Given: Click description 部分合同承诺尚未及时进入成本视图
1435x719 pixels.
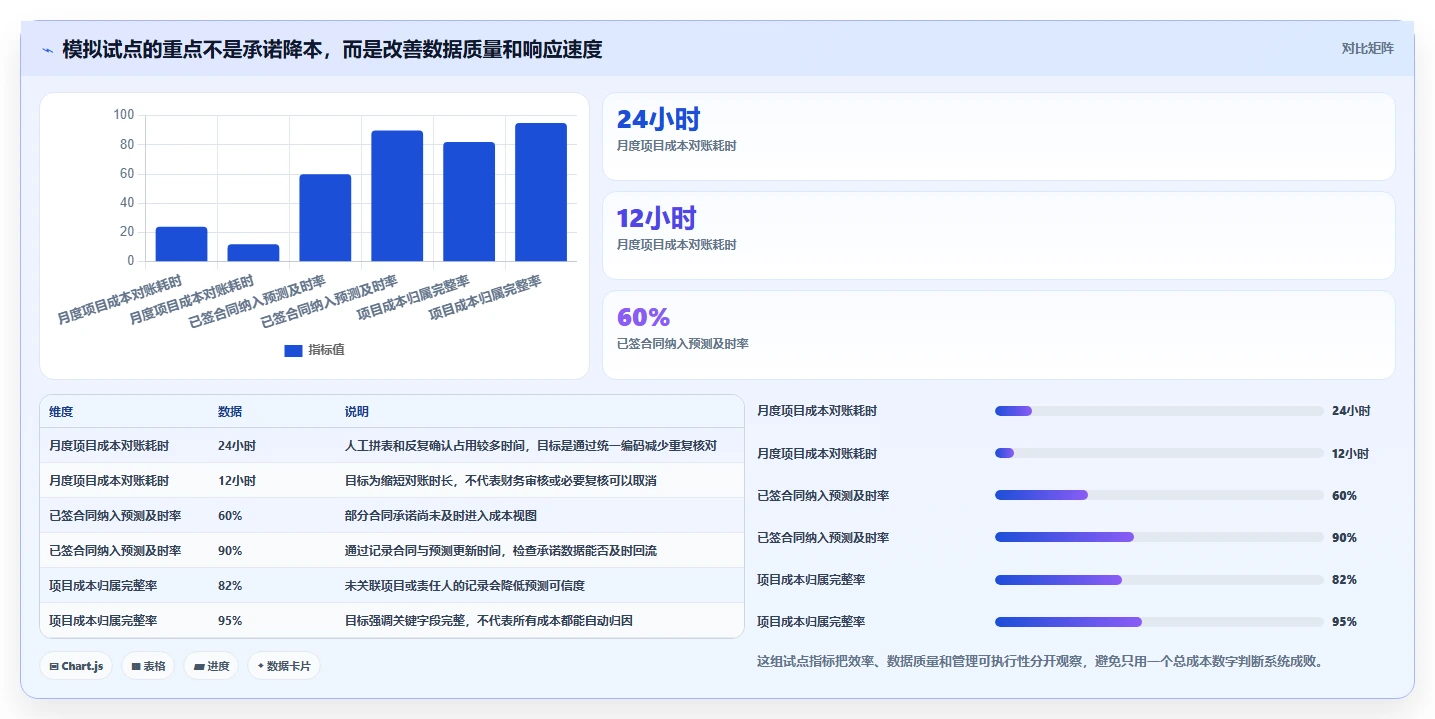Looking at the screenshot, I should tap(441, 516).
